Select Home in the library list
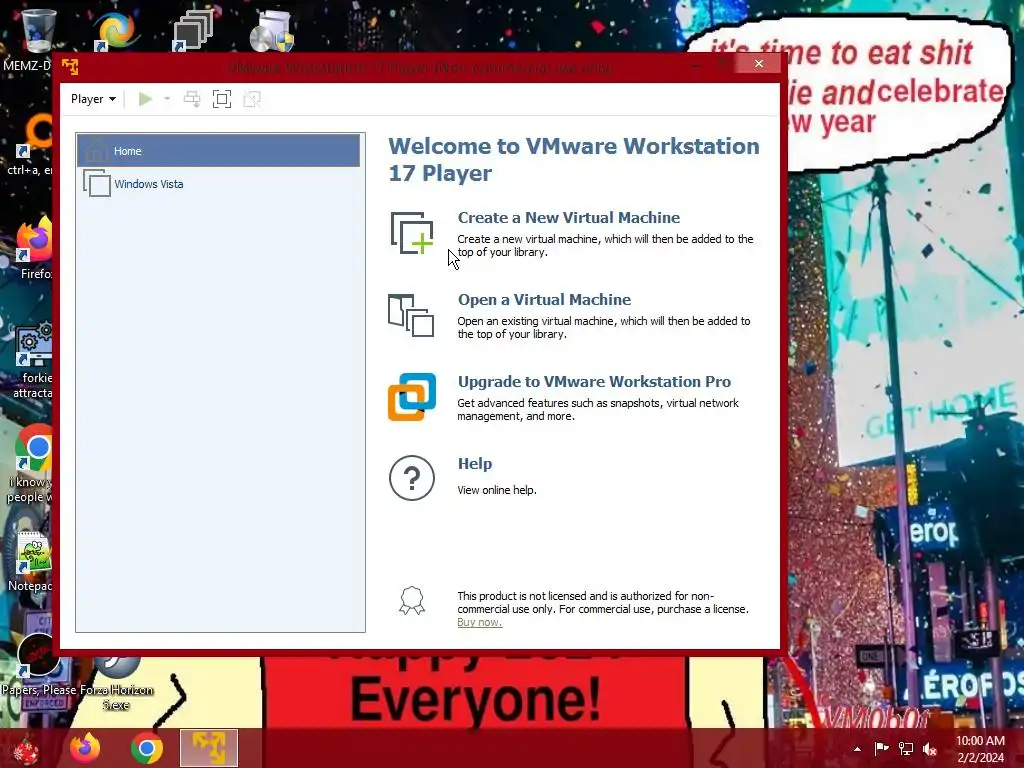1024x768 pixels. point(218,151)
